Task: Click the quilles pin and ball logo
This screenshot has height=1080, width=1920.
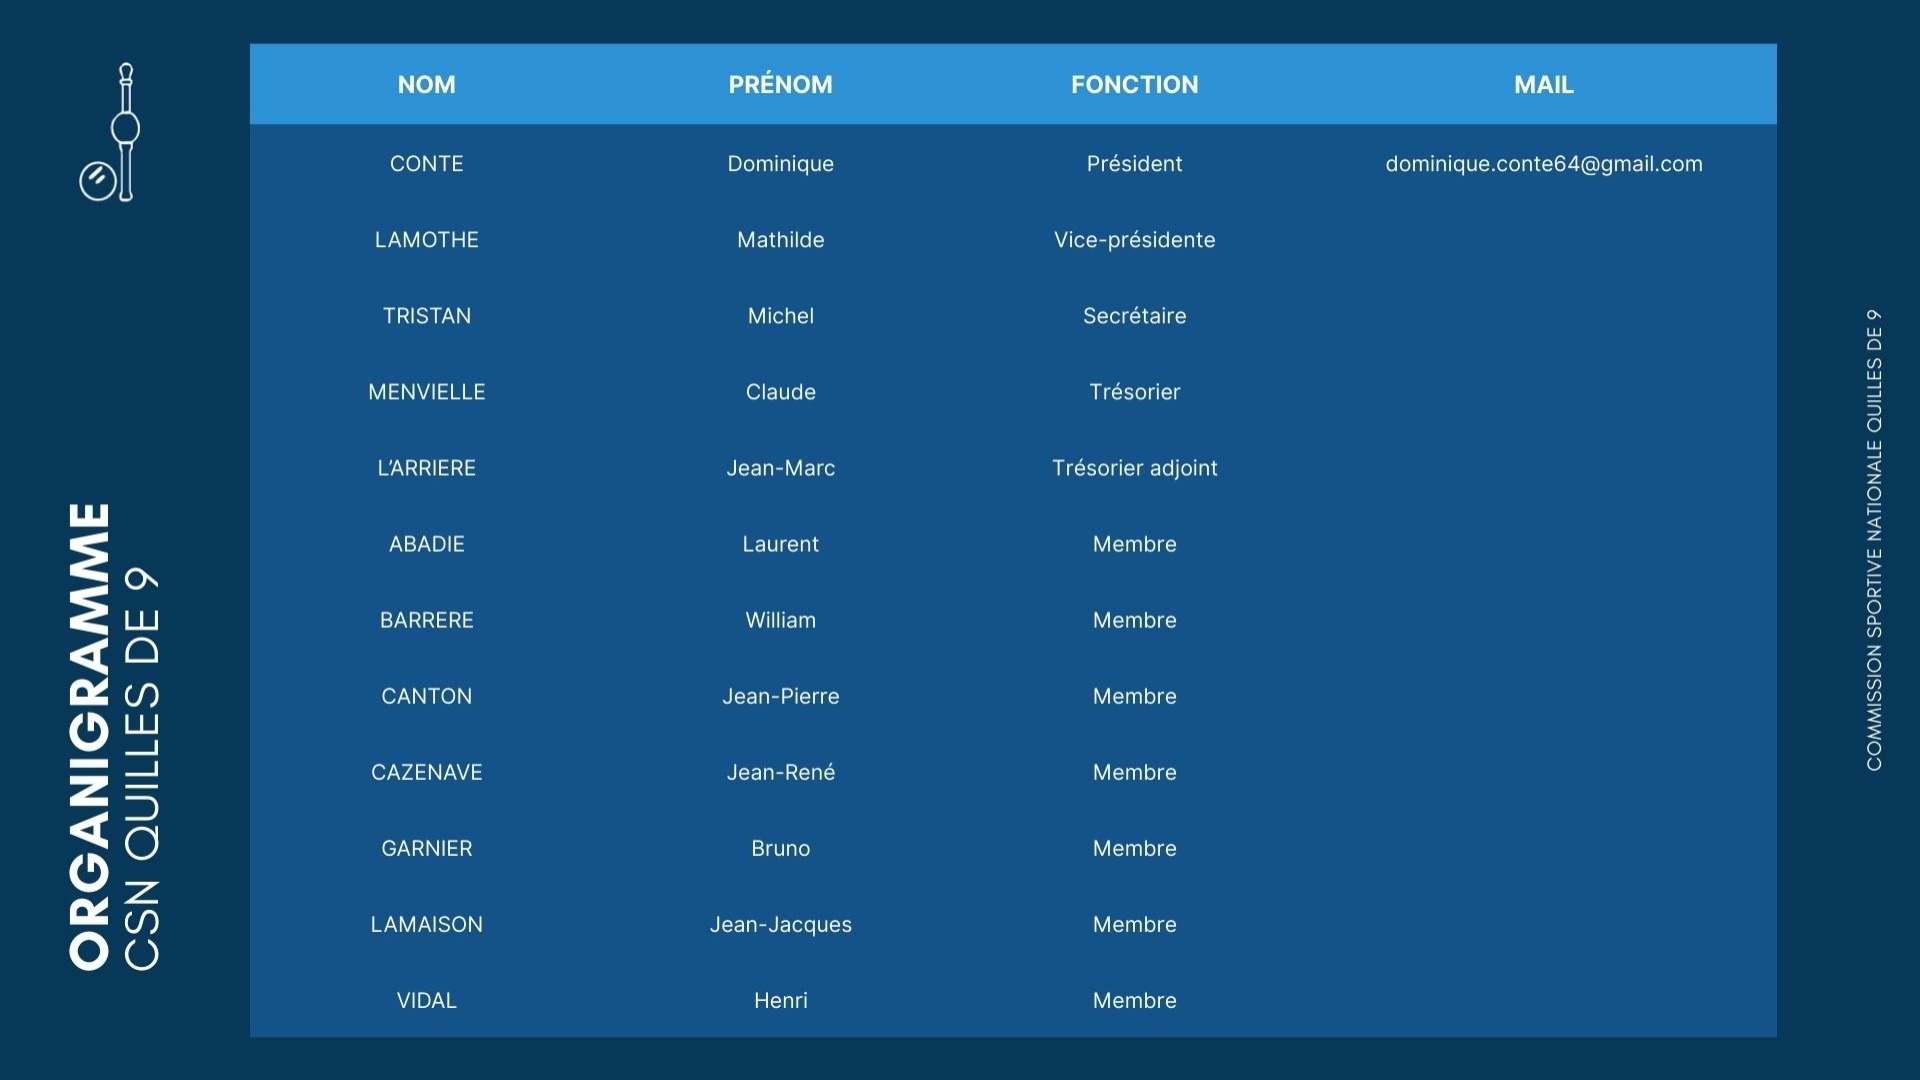Action: pyautogui.click(x=110, y=132)
